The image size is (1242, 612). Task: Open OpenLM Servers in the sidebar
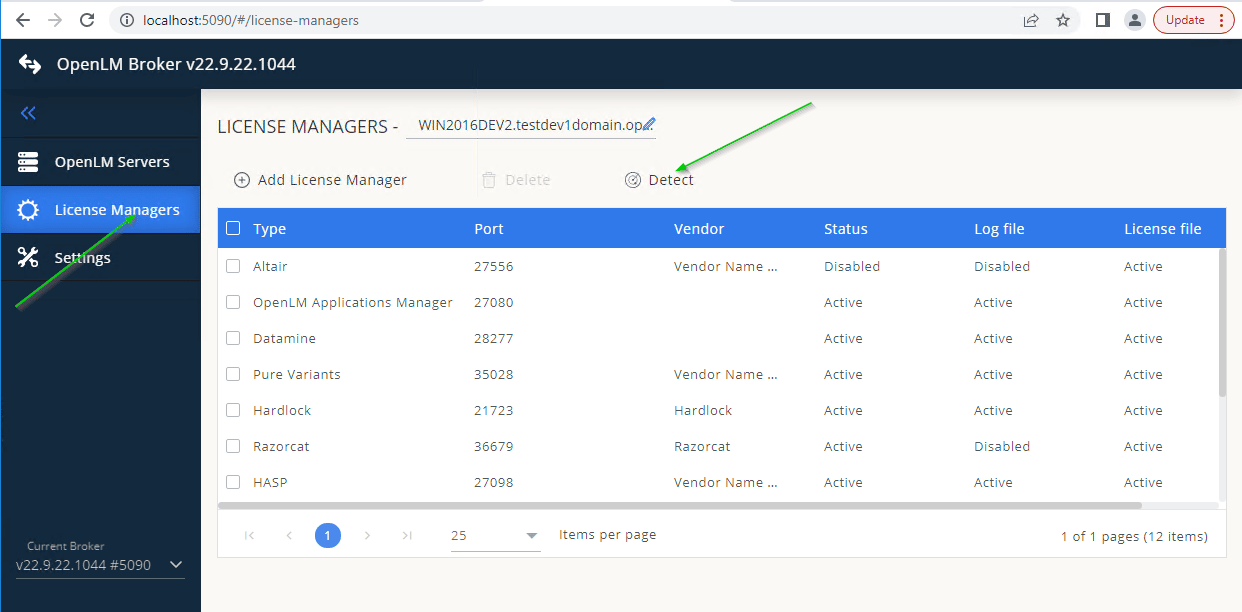pyautogui.click(x=100, y=161)
